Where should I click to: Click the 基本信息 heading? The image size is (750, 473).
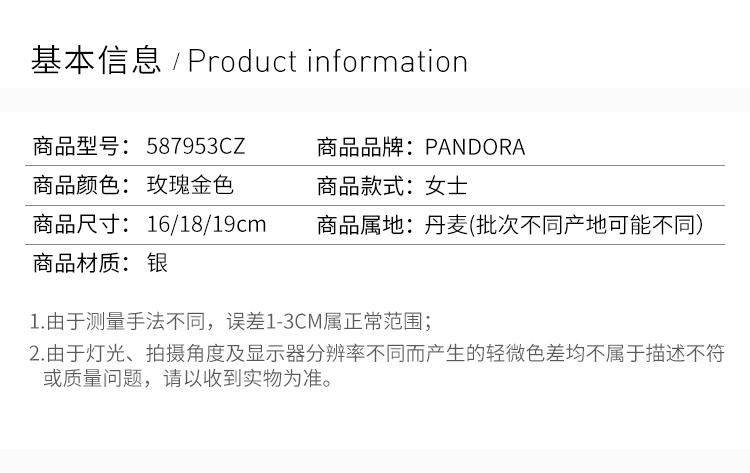pos(96,61)
